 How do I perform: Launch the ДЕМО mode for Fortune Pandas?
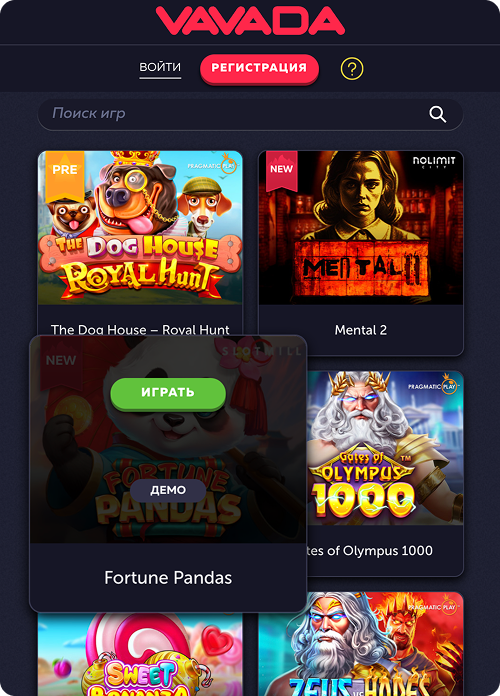(x=168, y=490)
